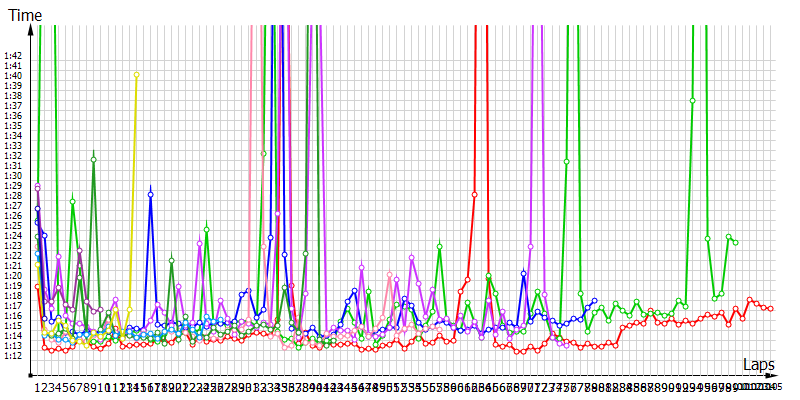Screen dimensions: 800x400
Task: Click the 1:15 tick label on Time axis
Action: click(x=14, y=326)
